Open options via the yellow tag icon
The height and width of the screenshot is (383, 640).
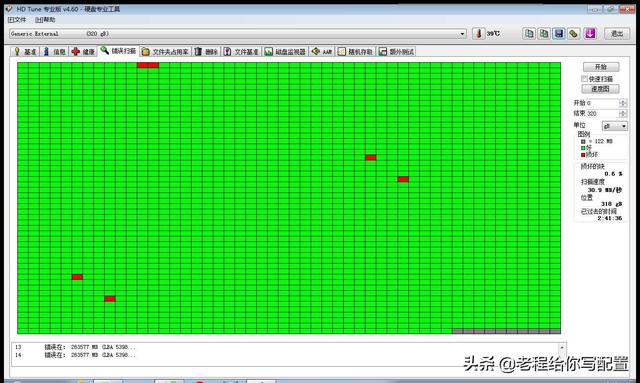(x=573, y=33)
